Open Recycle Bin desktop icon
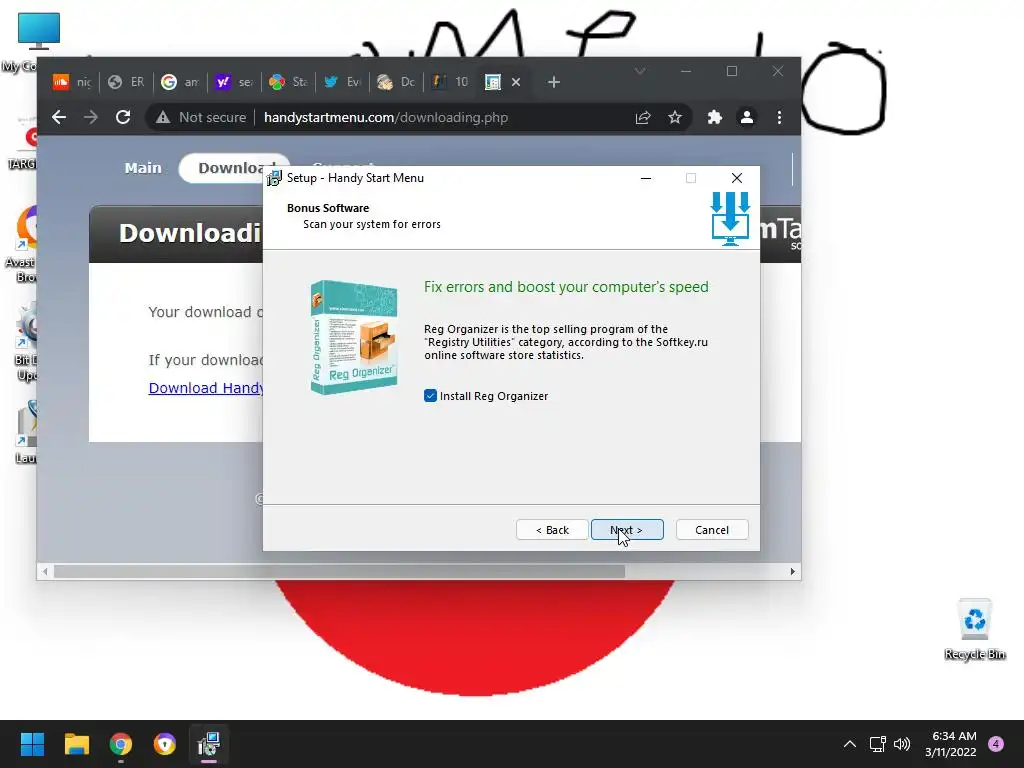1024x768 pixels. click(x=975, y=630)
